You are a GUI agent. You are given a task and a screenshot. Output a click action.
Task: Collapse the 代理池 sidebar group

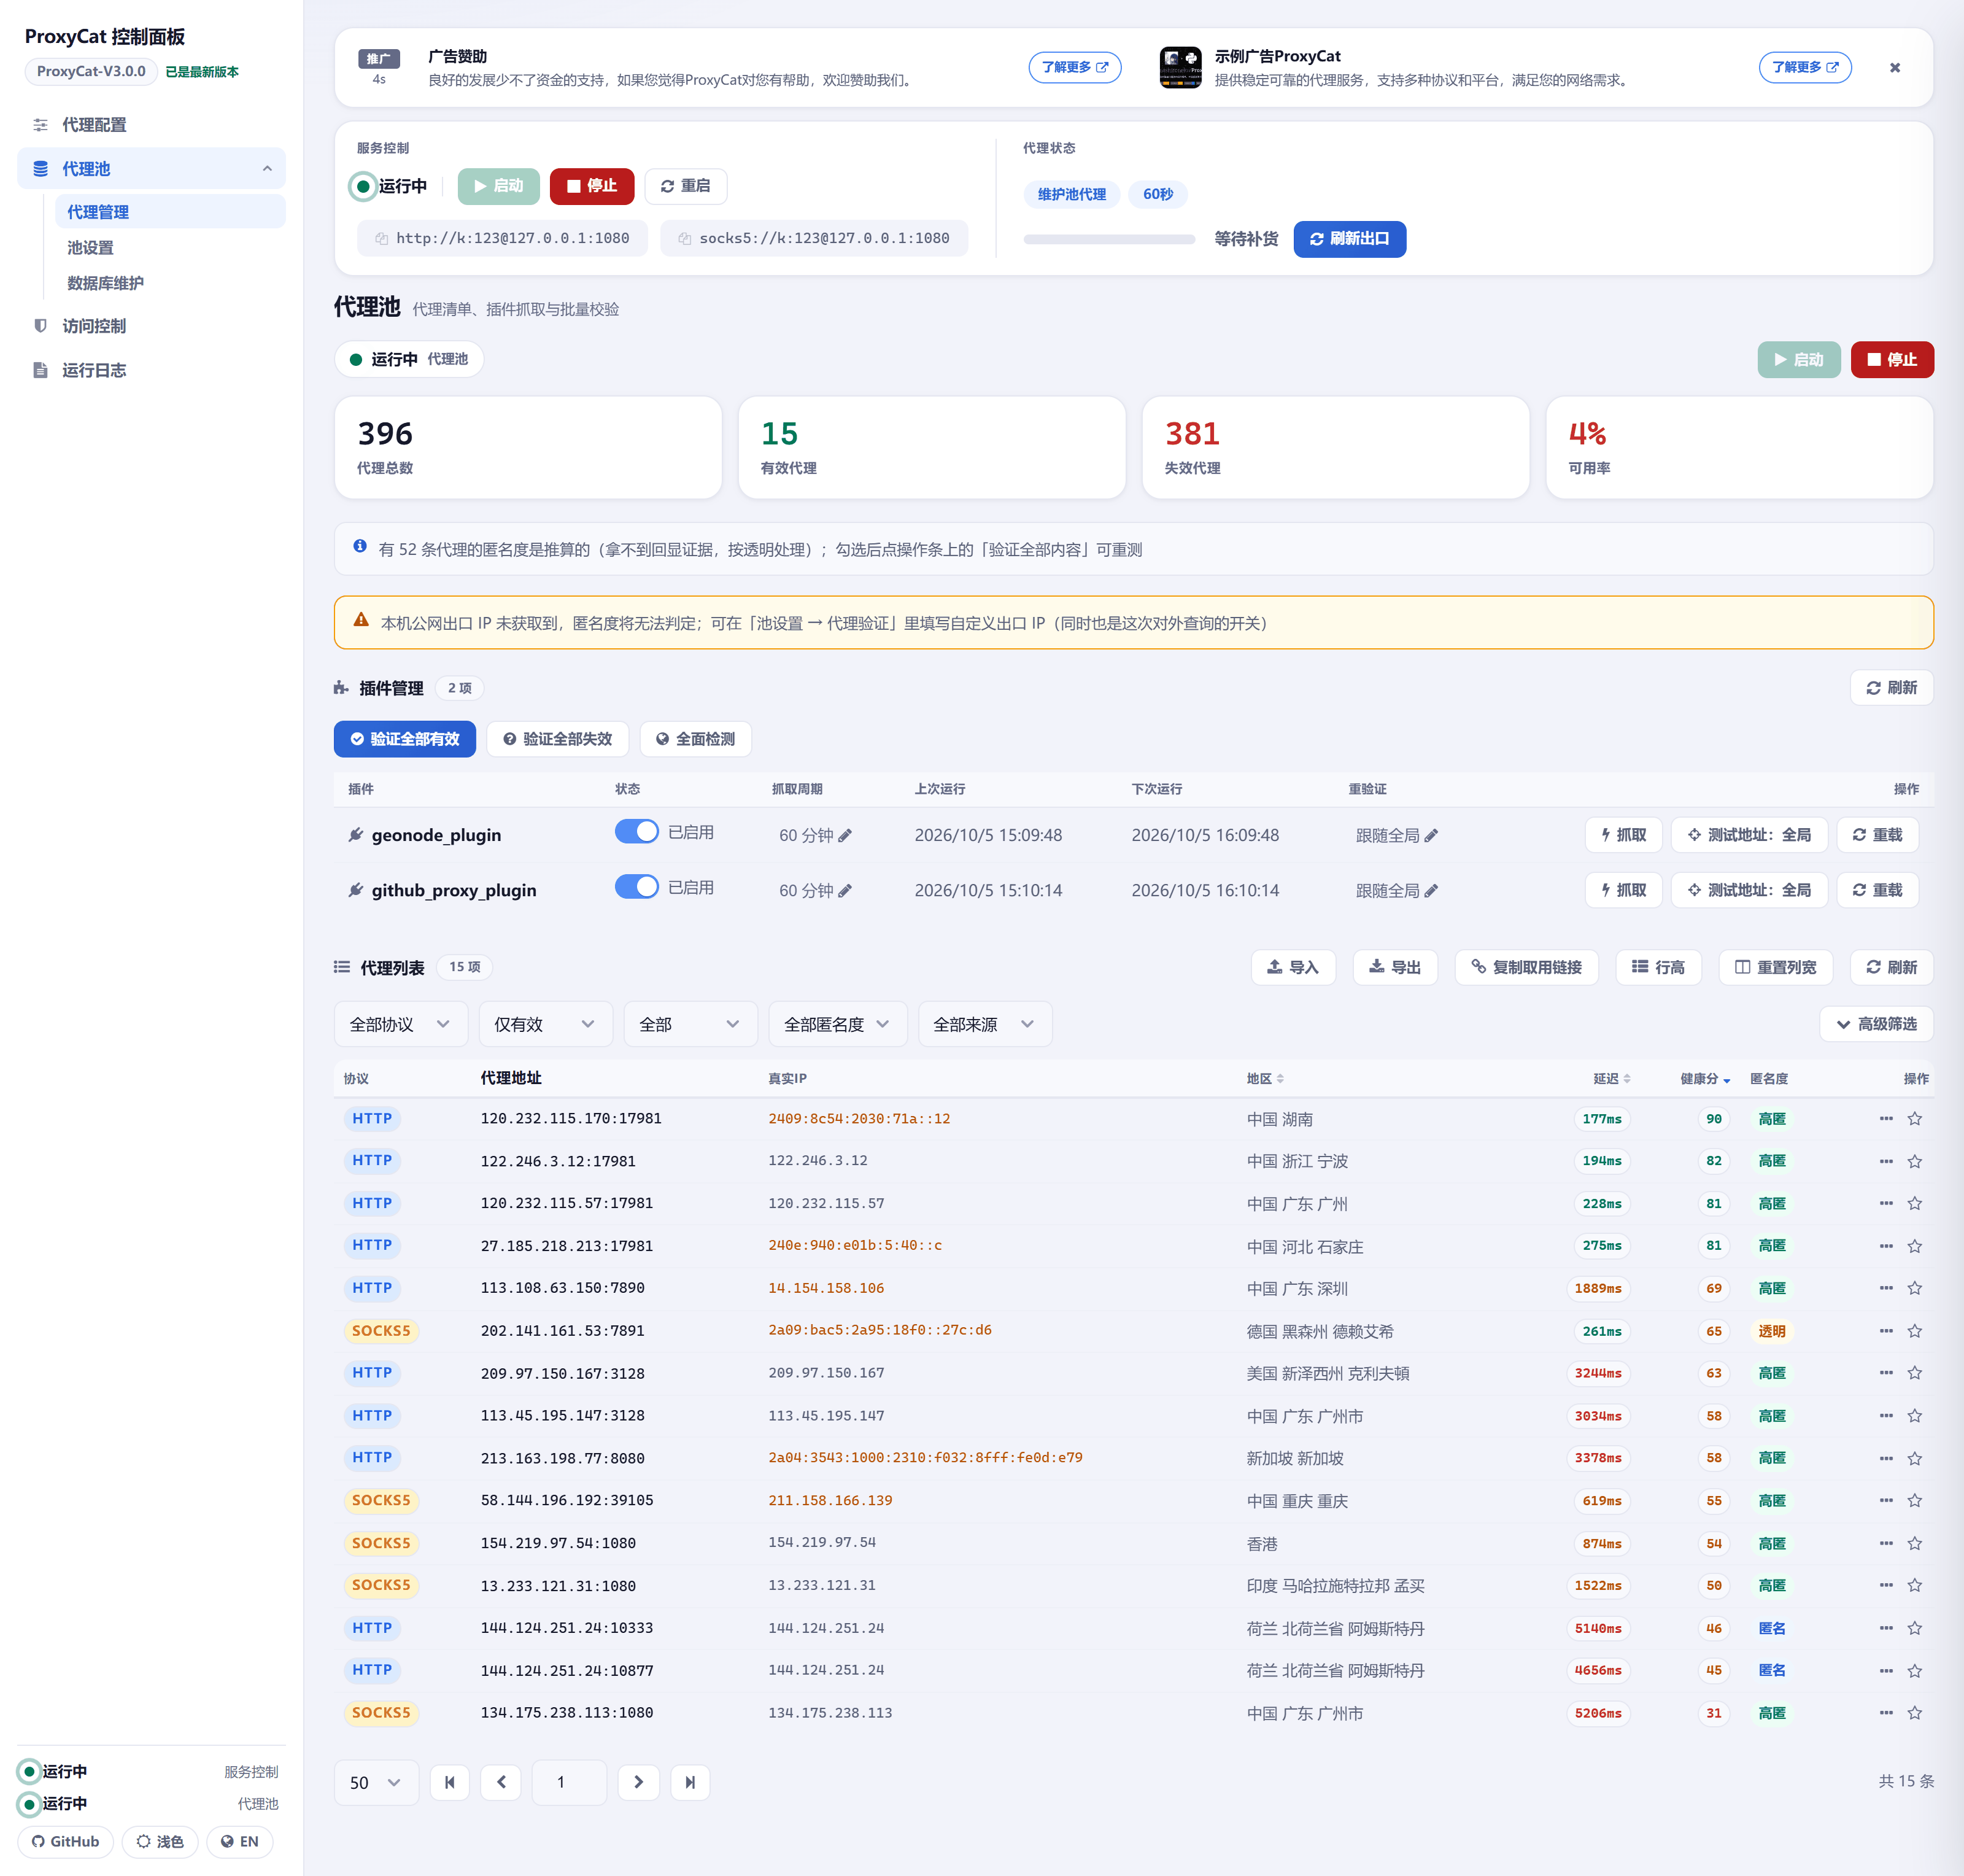152,169
